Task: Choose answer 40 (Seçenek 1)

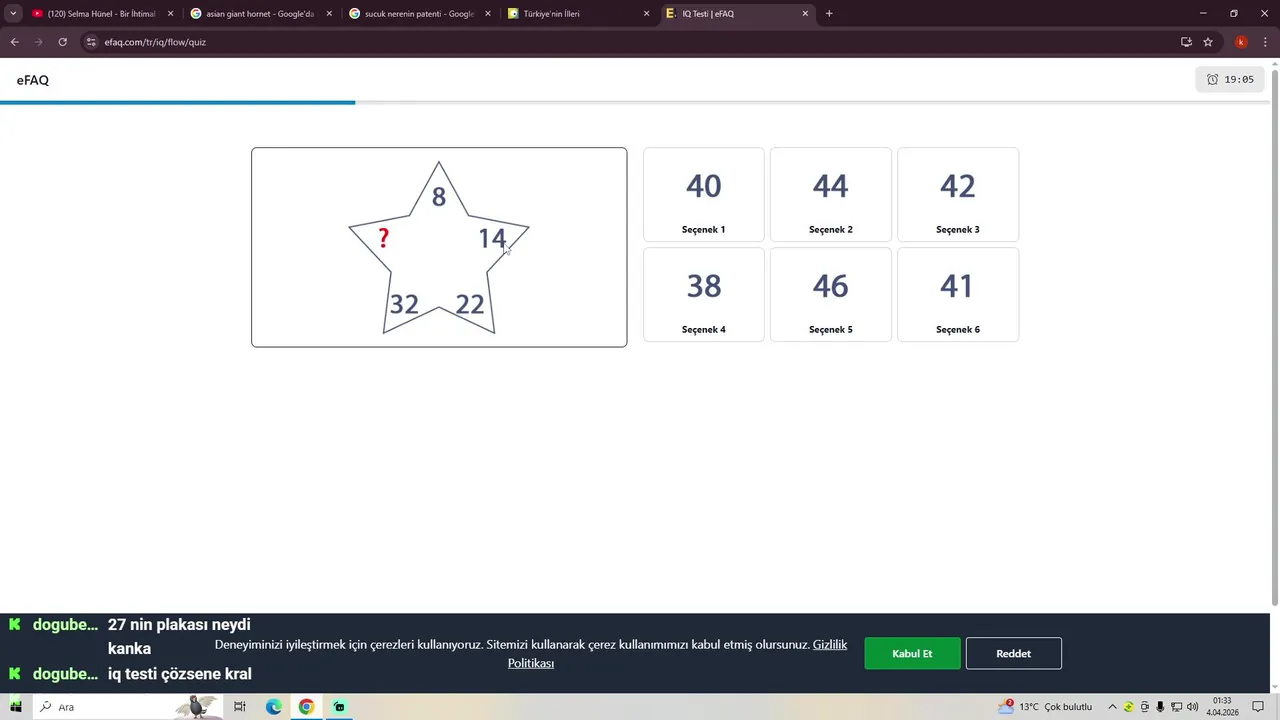Action: tap(704, 195)
